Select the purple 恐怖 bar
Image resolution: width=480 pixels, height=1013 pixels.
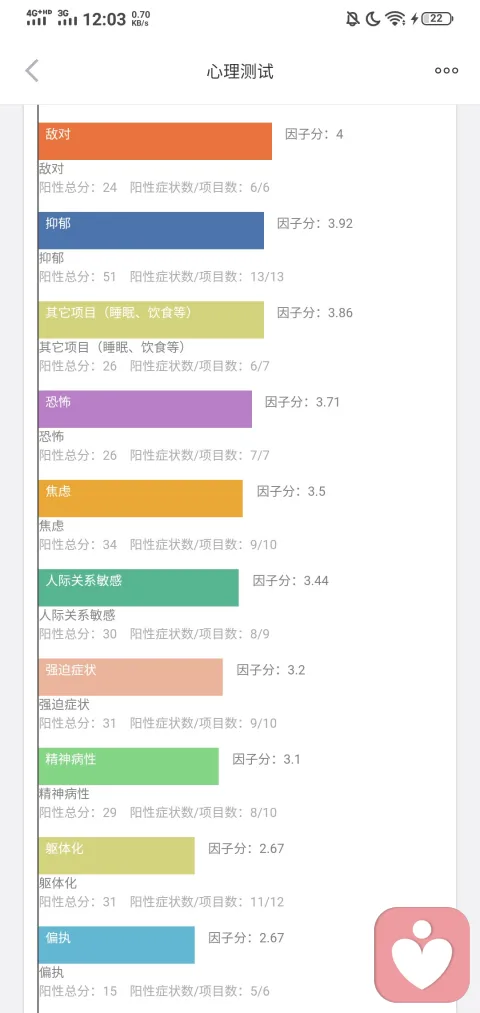click(145, 409)
